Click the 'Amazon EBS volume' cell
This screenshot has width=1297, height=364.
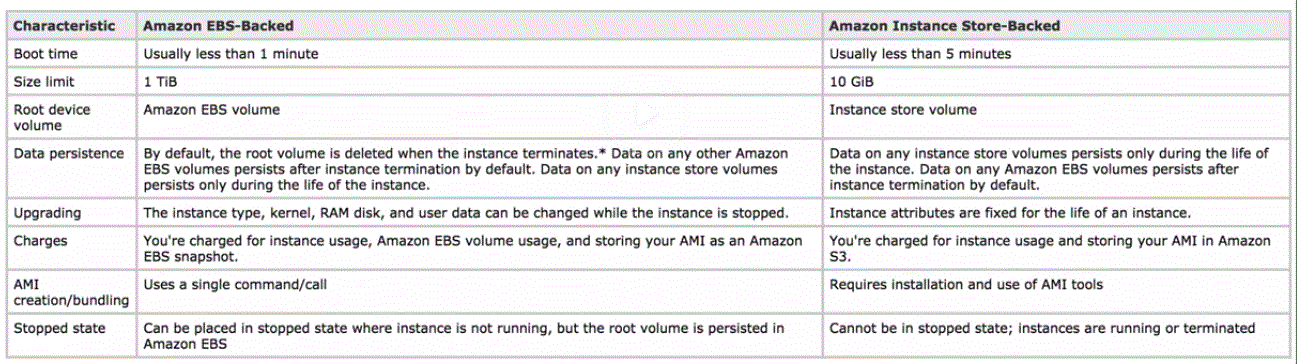pyautogui.click(x=212, y=109)
